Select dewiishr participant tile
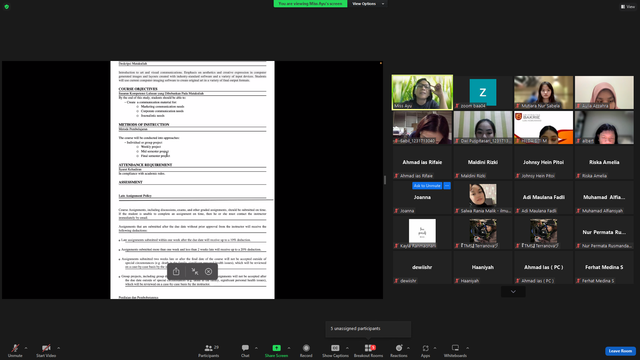This screenshot has width=640, height=360. 422,268
